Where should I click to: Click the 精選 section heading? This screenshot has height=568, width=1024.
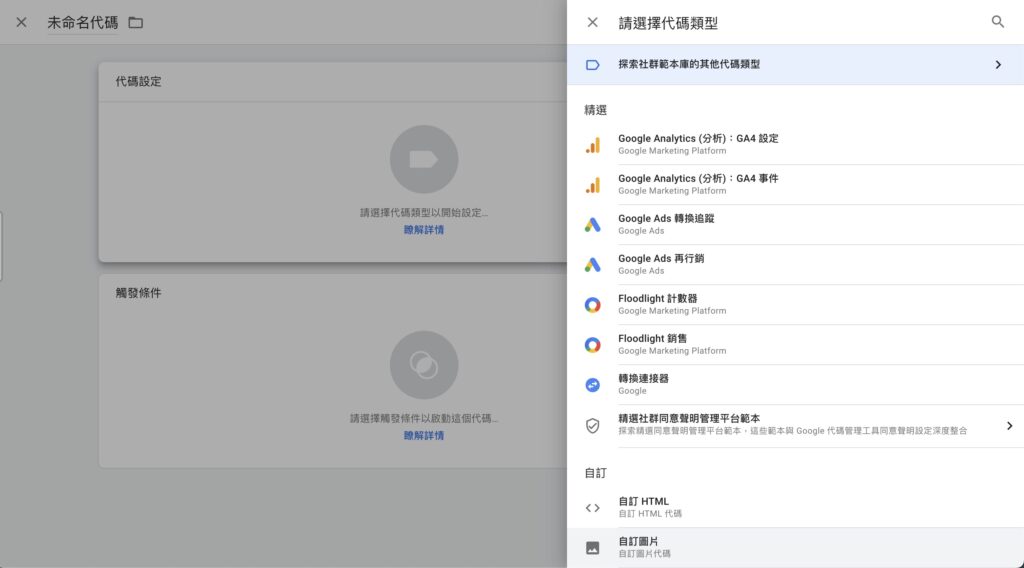coord(595,110)
